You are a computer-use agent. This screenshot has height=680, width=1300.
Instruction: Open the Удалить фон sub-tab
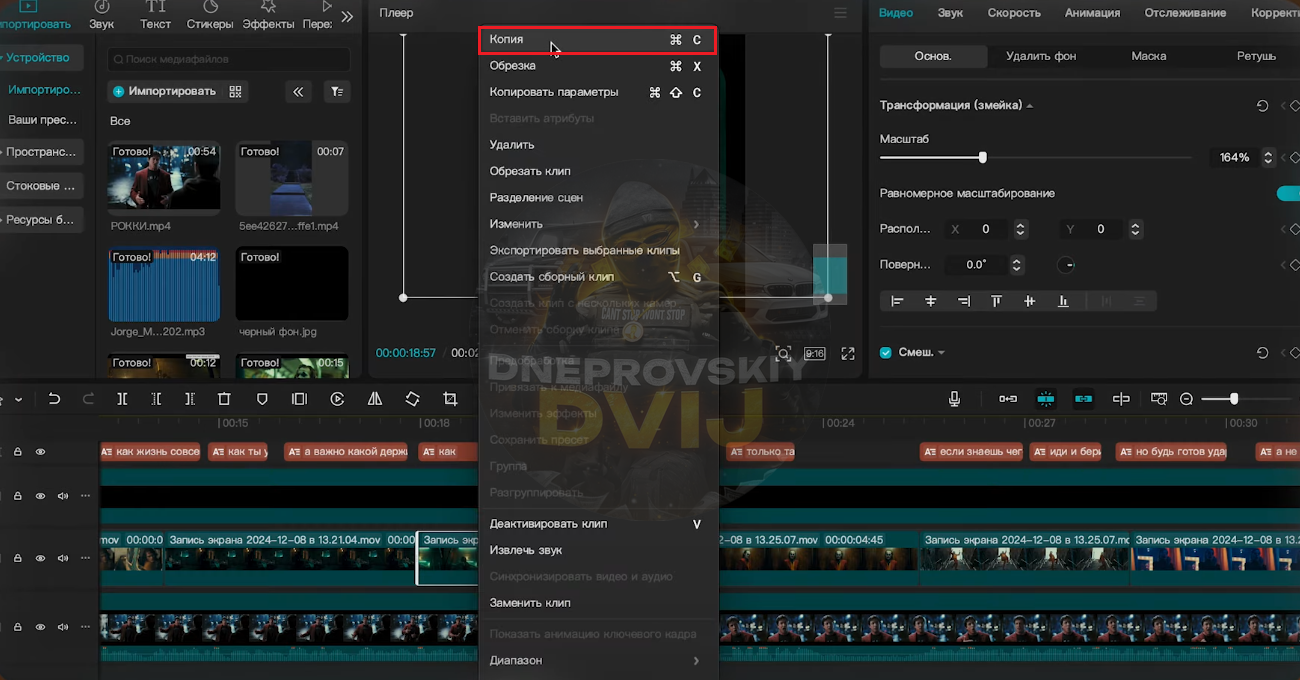pos(1041,56)
